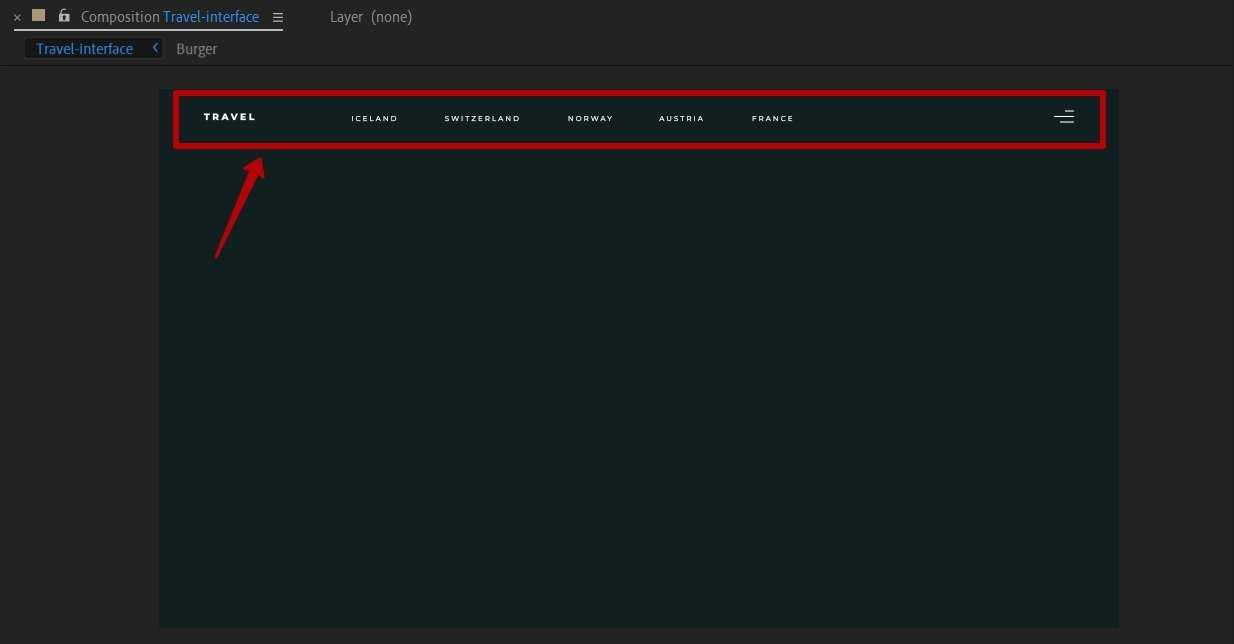This screenshot has width=1234, height=644.
Task: Click the ICELAND nav item
Action: (374, 118)
